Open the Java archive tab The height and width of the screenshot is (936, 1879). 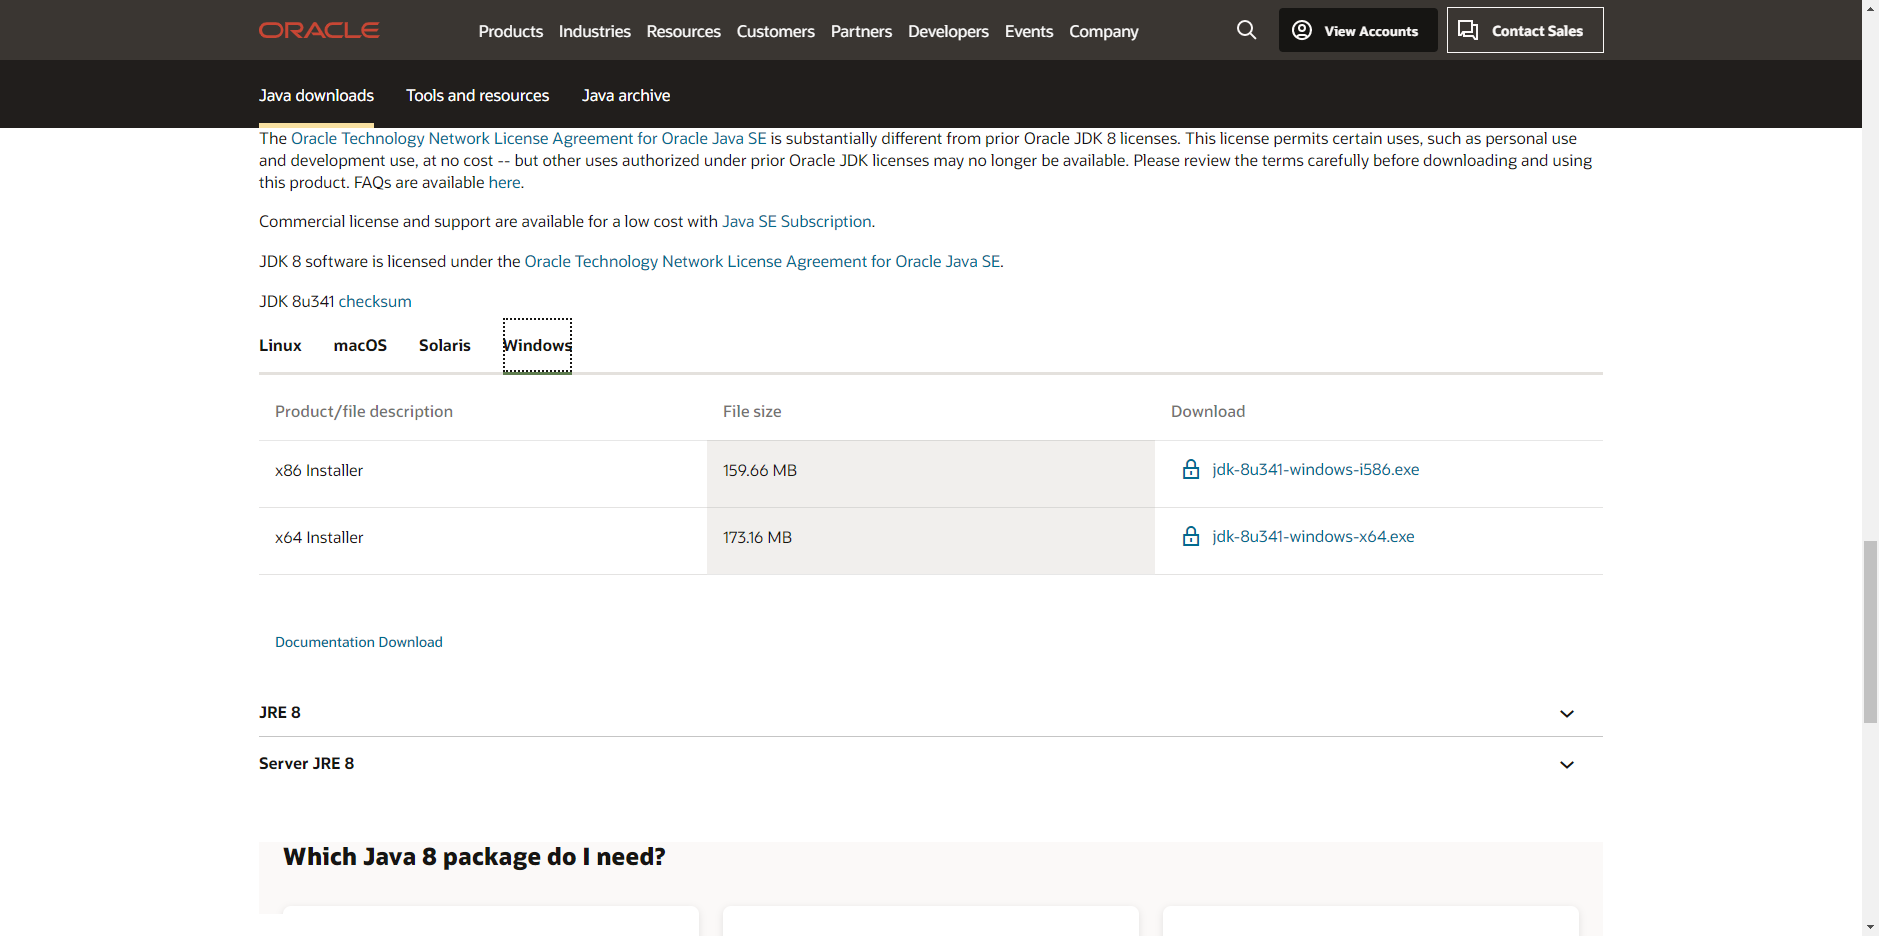(626, 95)
